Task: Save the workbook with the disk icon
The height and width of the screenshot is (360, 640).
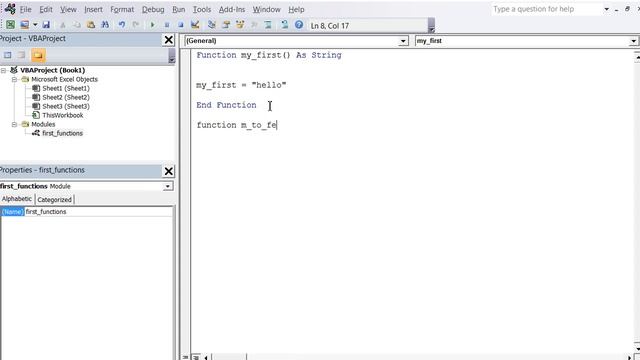Action: pos(46,25)
